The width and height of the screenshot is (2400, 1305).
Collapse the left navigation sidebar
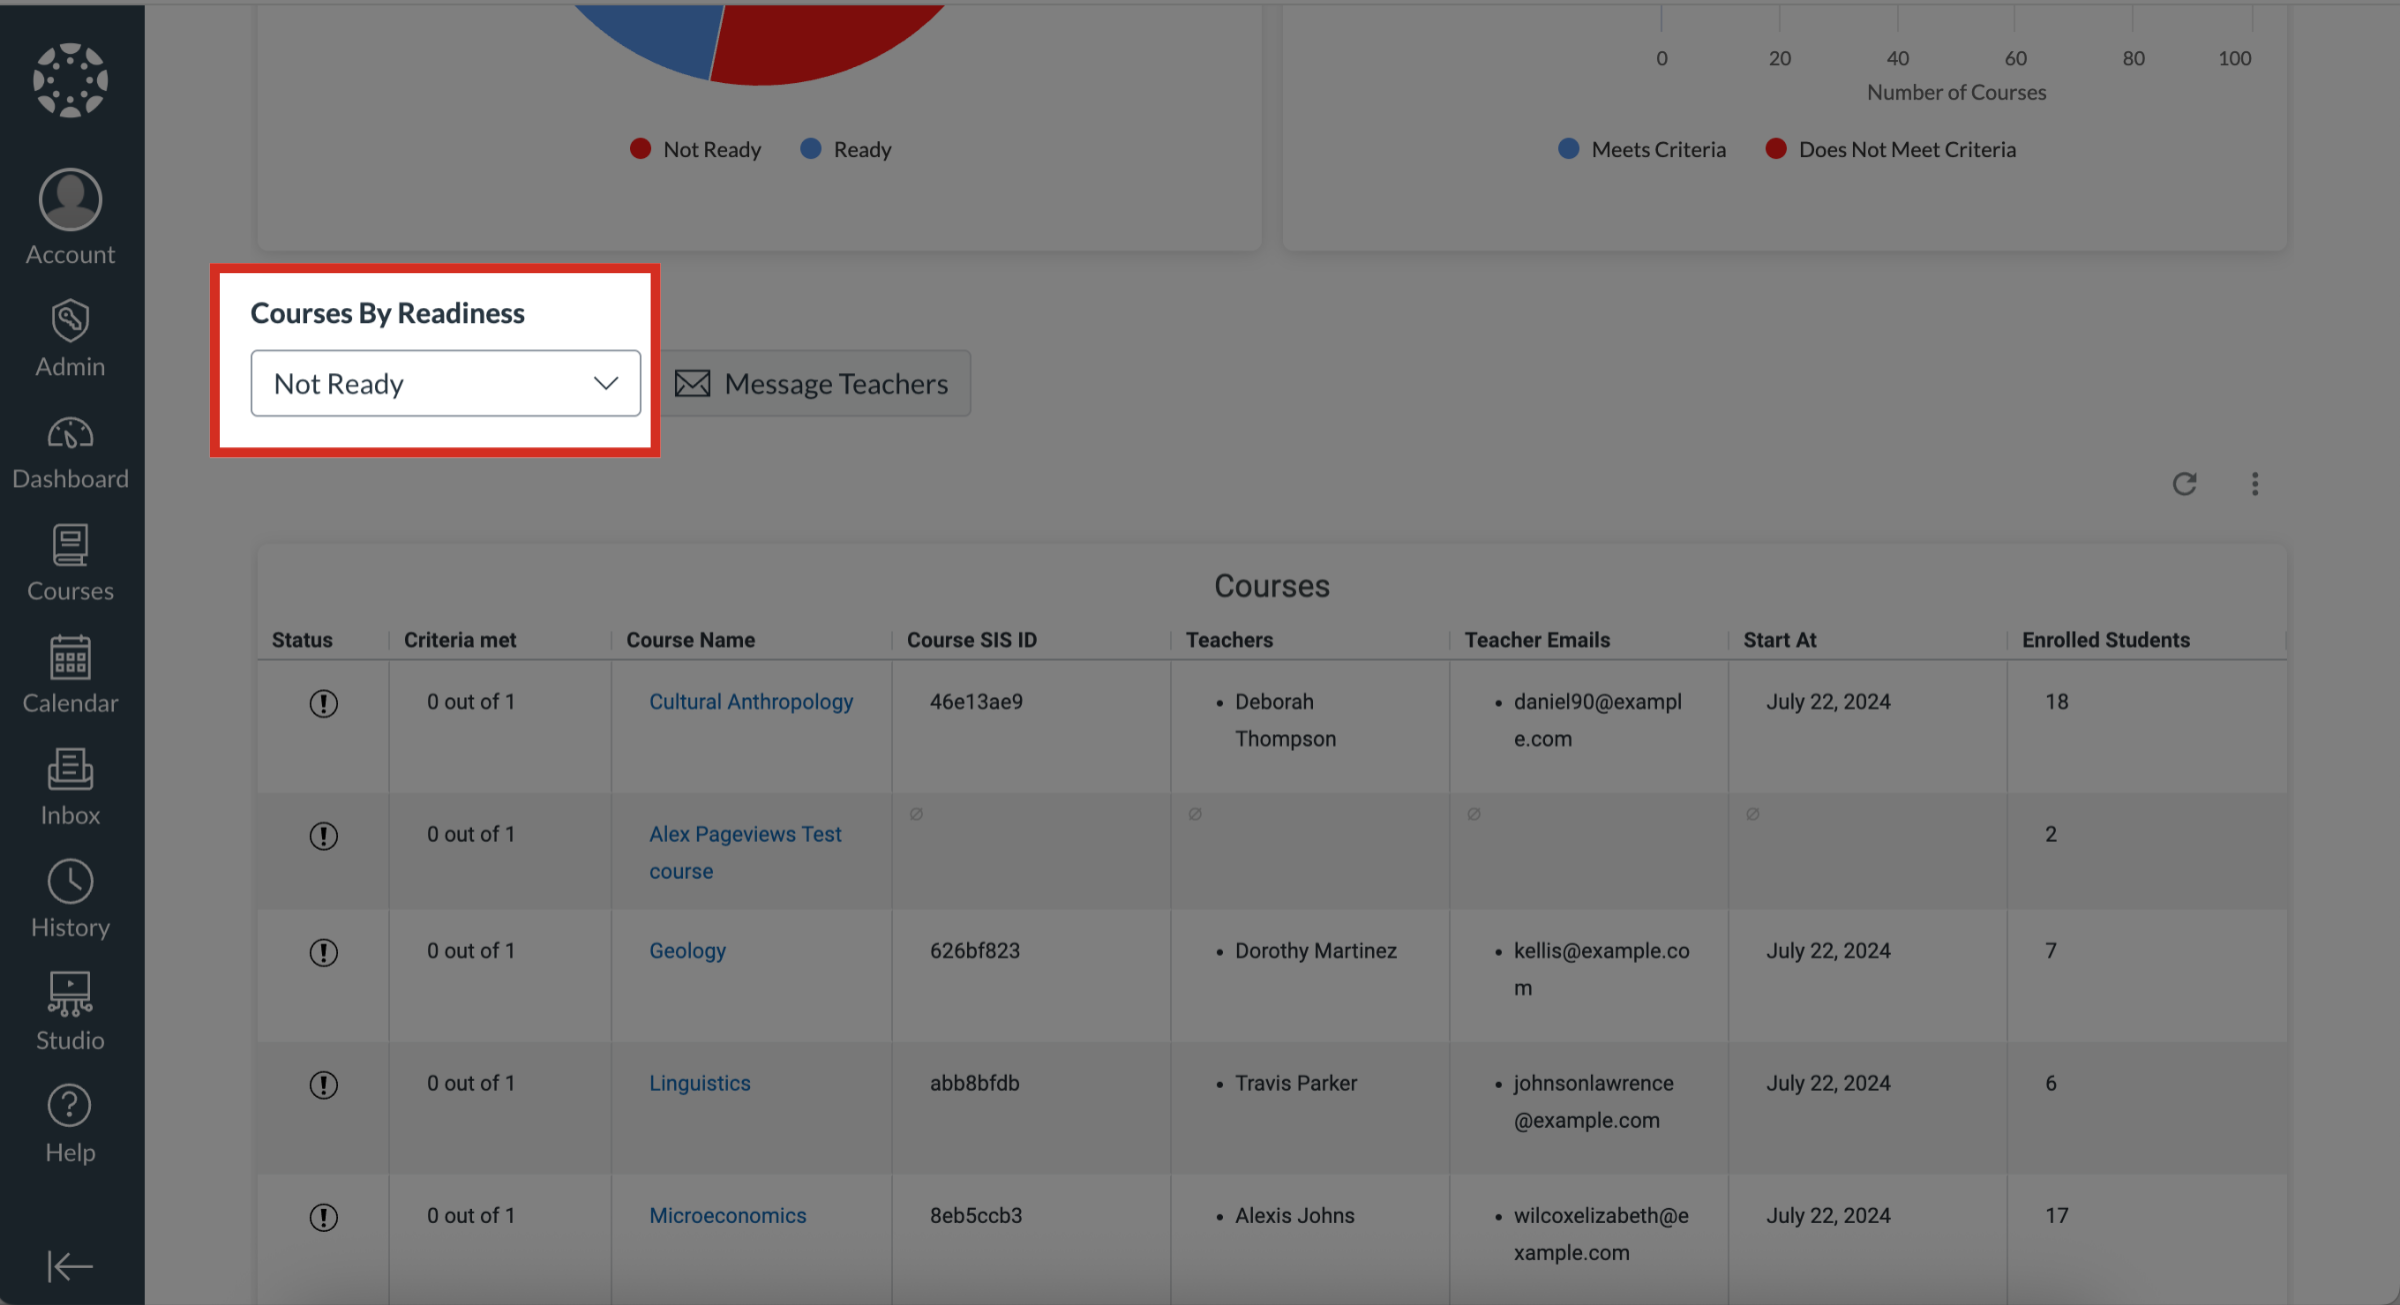[x=69, y=1266]
